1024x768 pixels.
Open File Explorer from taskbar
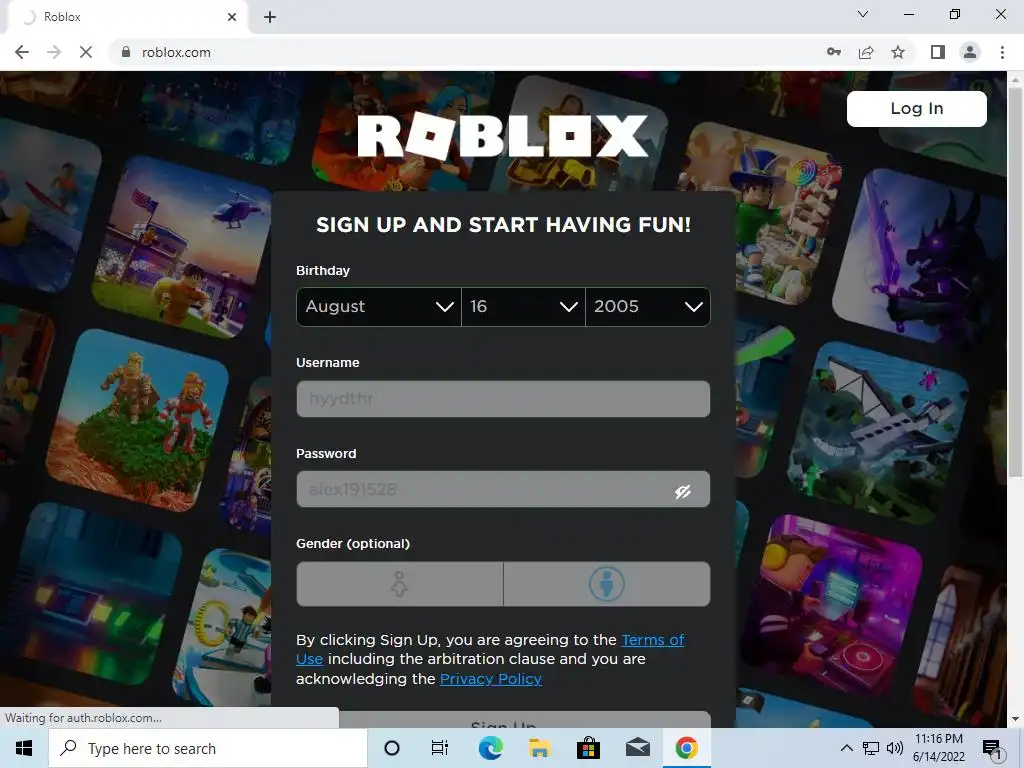pyautogui.click(x=539, y=748)
